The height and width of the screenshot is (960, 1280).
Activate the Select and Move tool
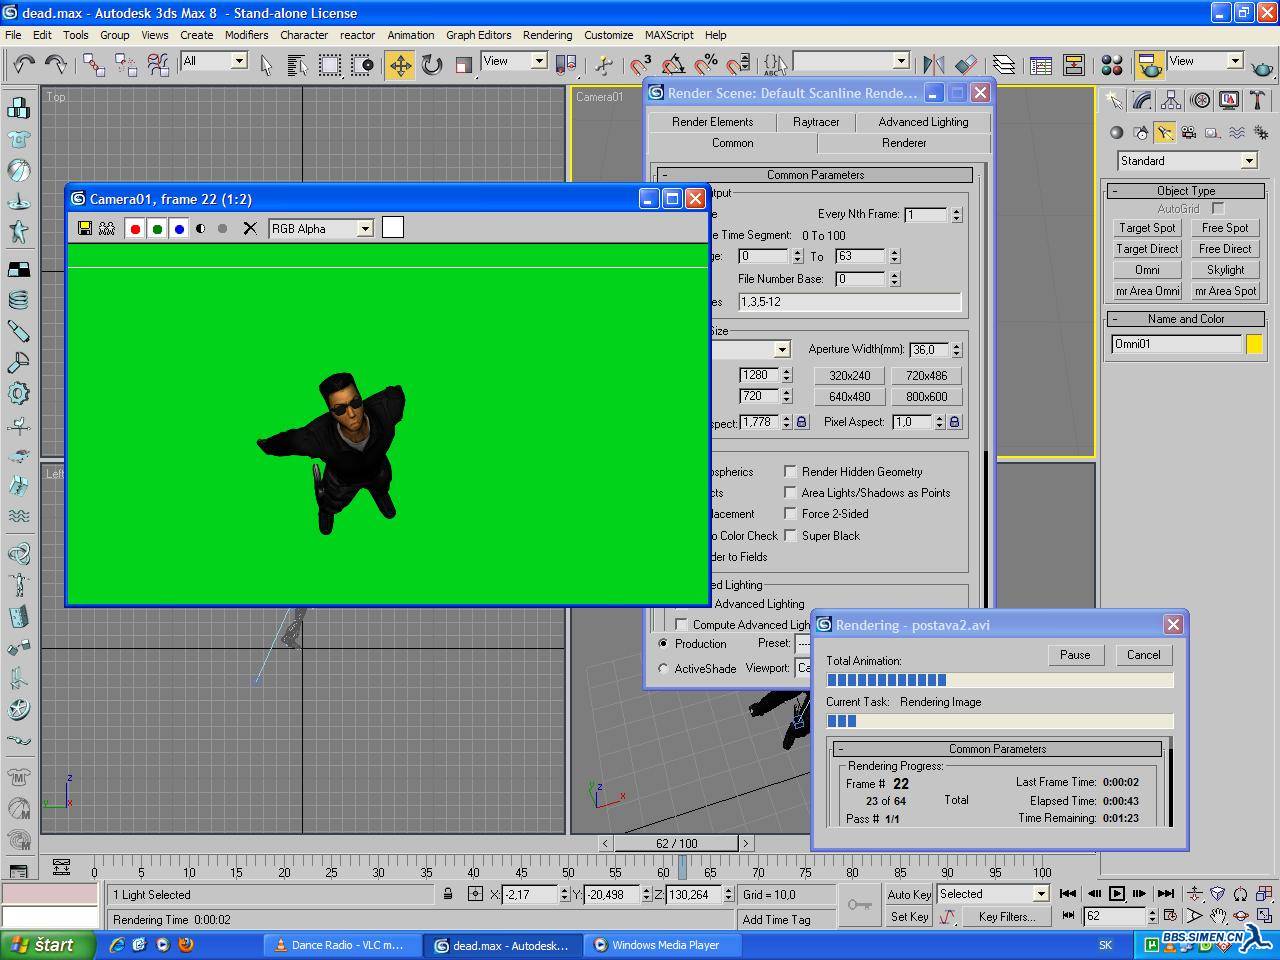click(400, 65)
